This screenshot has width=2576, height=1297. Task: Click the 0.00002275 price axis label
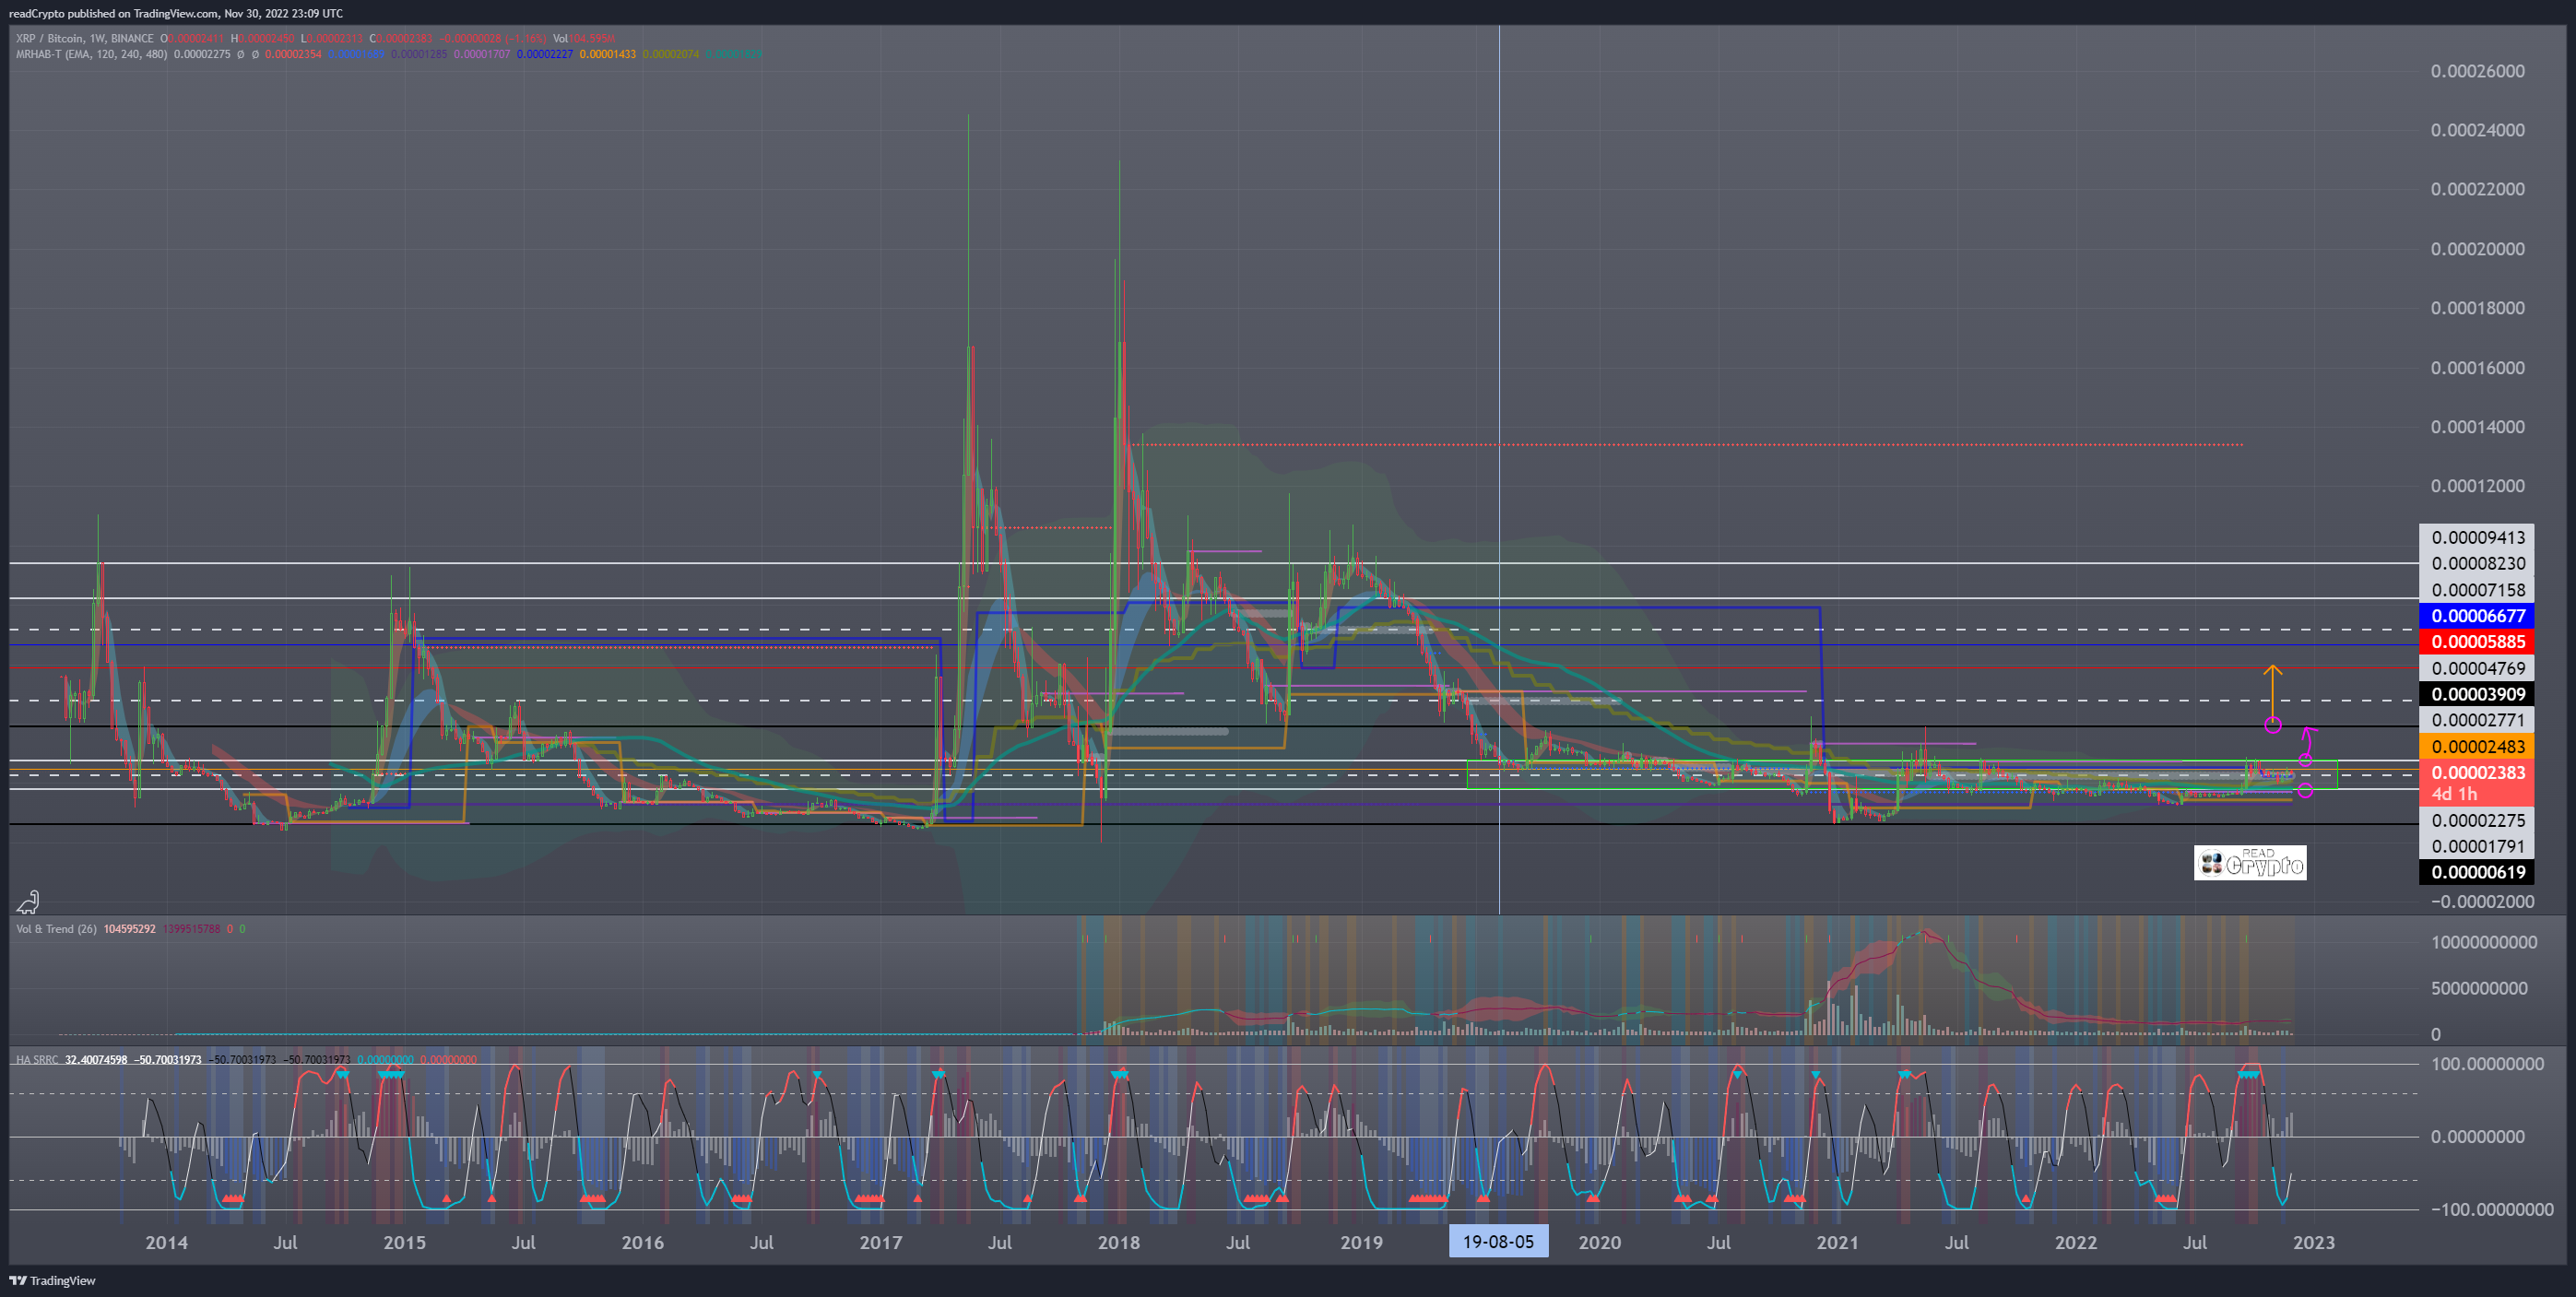click(x=2476, y=820)
